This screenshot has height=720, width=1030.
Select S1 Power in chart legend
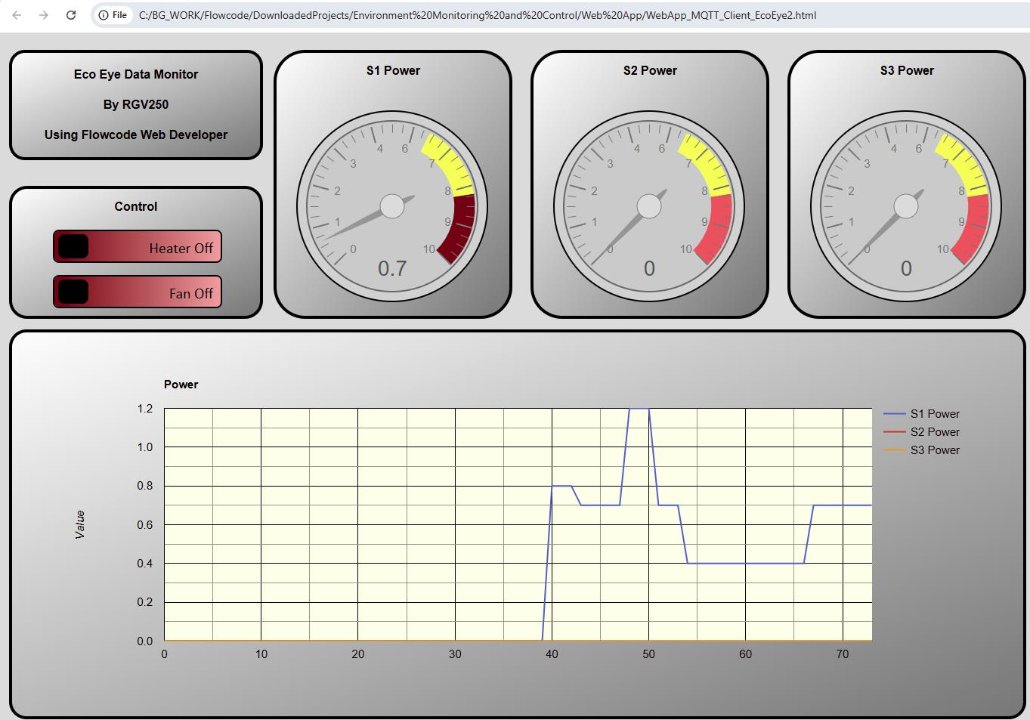click(934, 414)
